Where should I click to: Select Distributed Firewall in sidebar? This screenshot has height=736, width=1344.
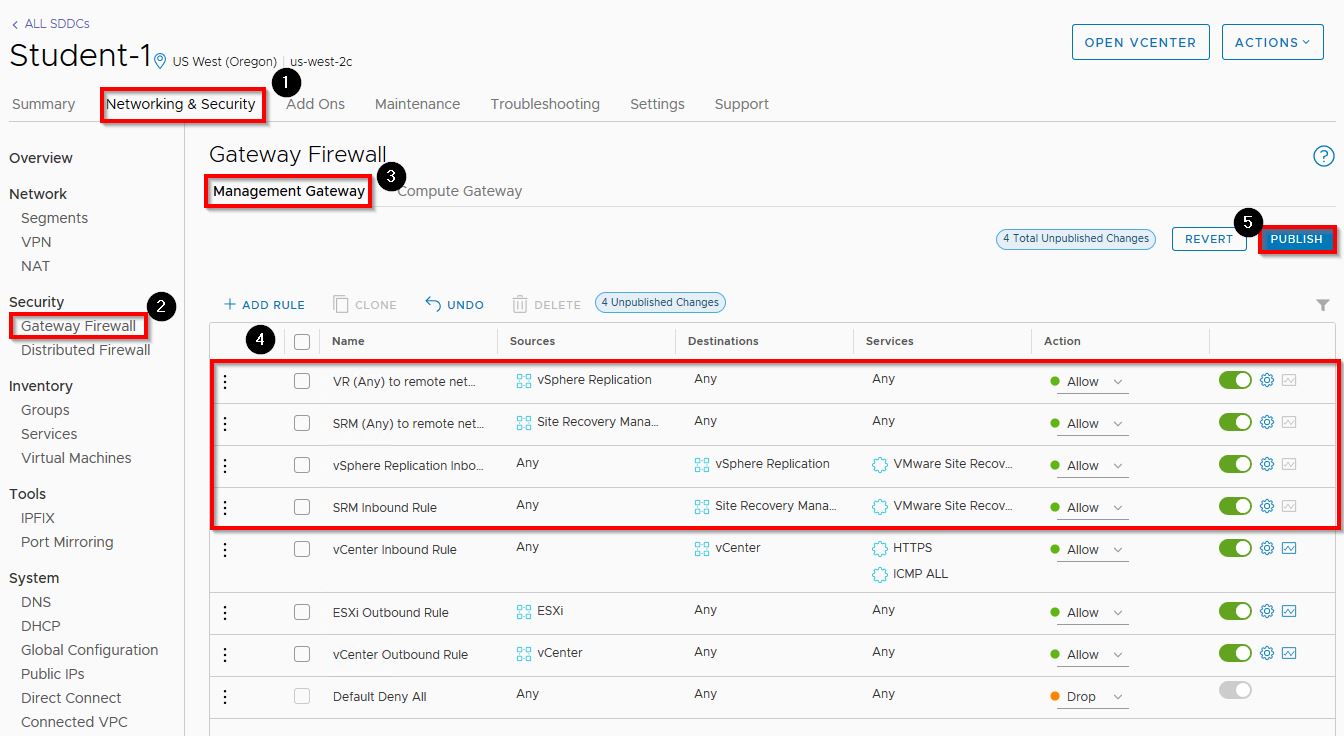[x=85, y=350]
